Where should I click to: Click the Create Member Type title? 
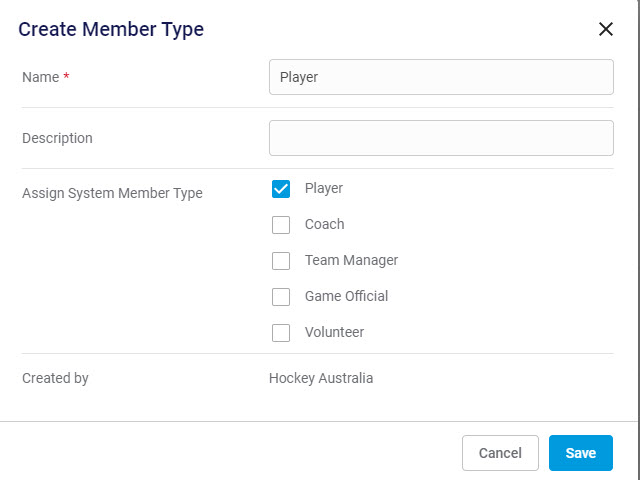coord(111,29)
